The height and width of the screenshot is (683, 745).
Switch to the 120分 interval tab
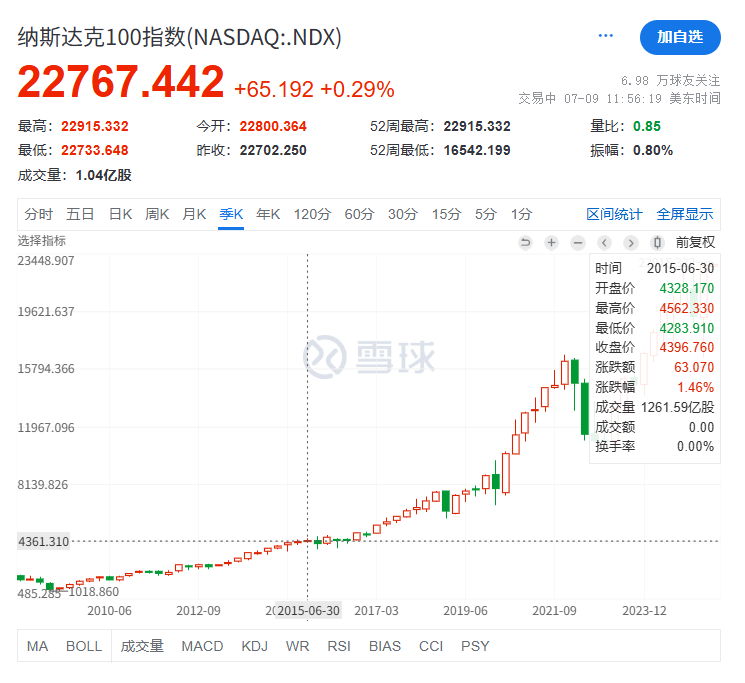pyautogui.click(x=312, y=214)
